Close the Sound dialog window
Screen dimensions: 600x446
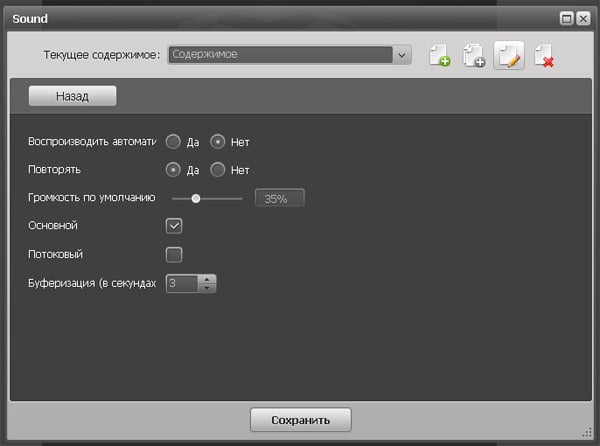[582, 18]
